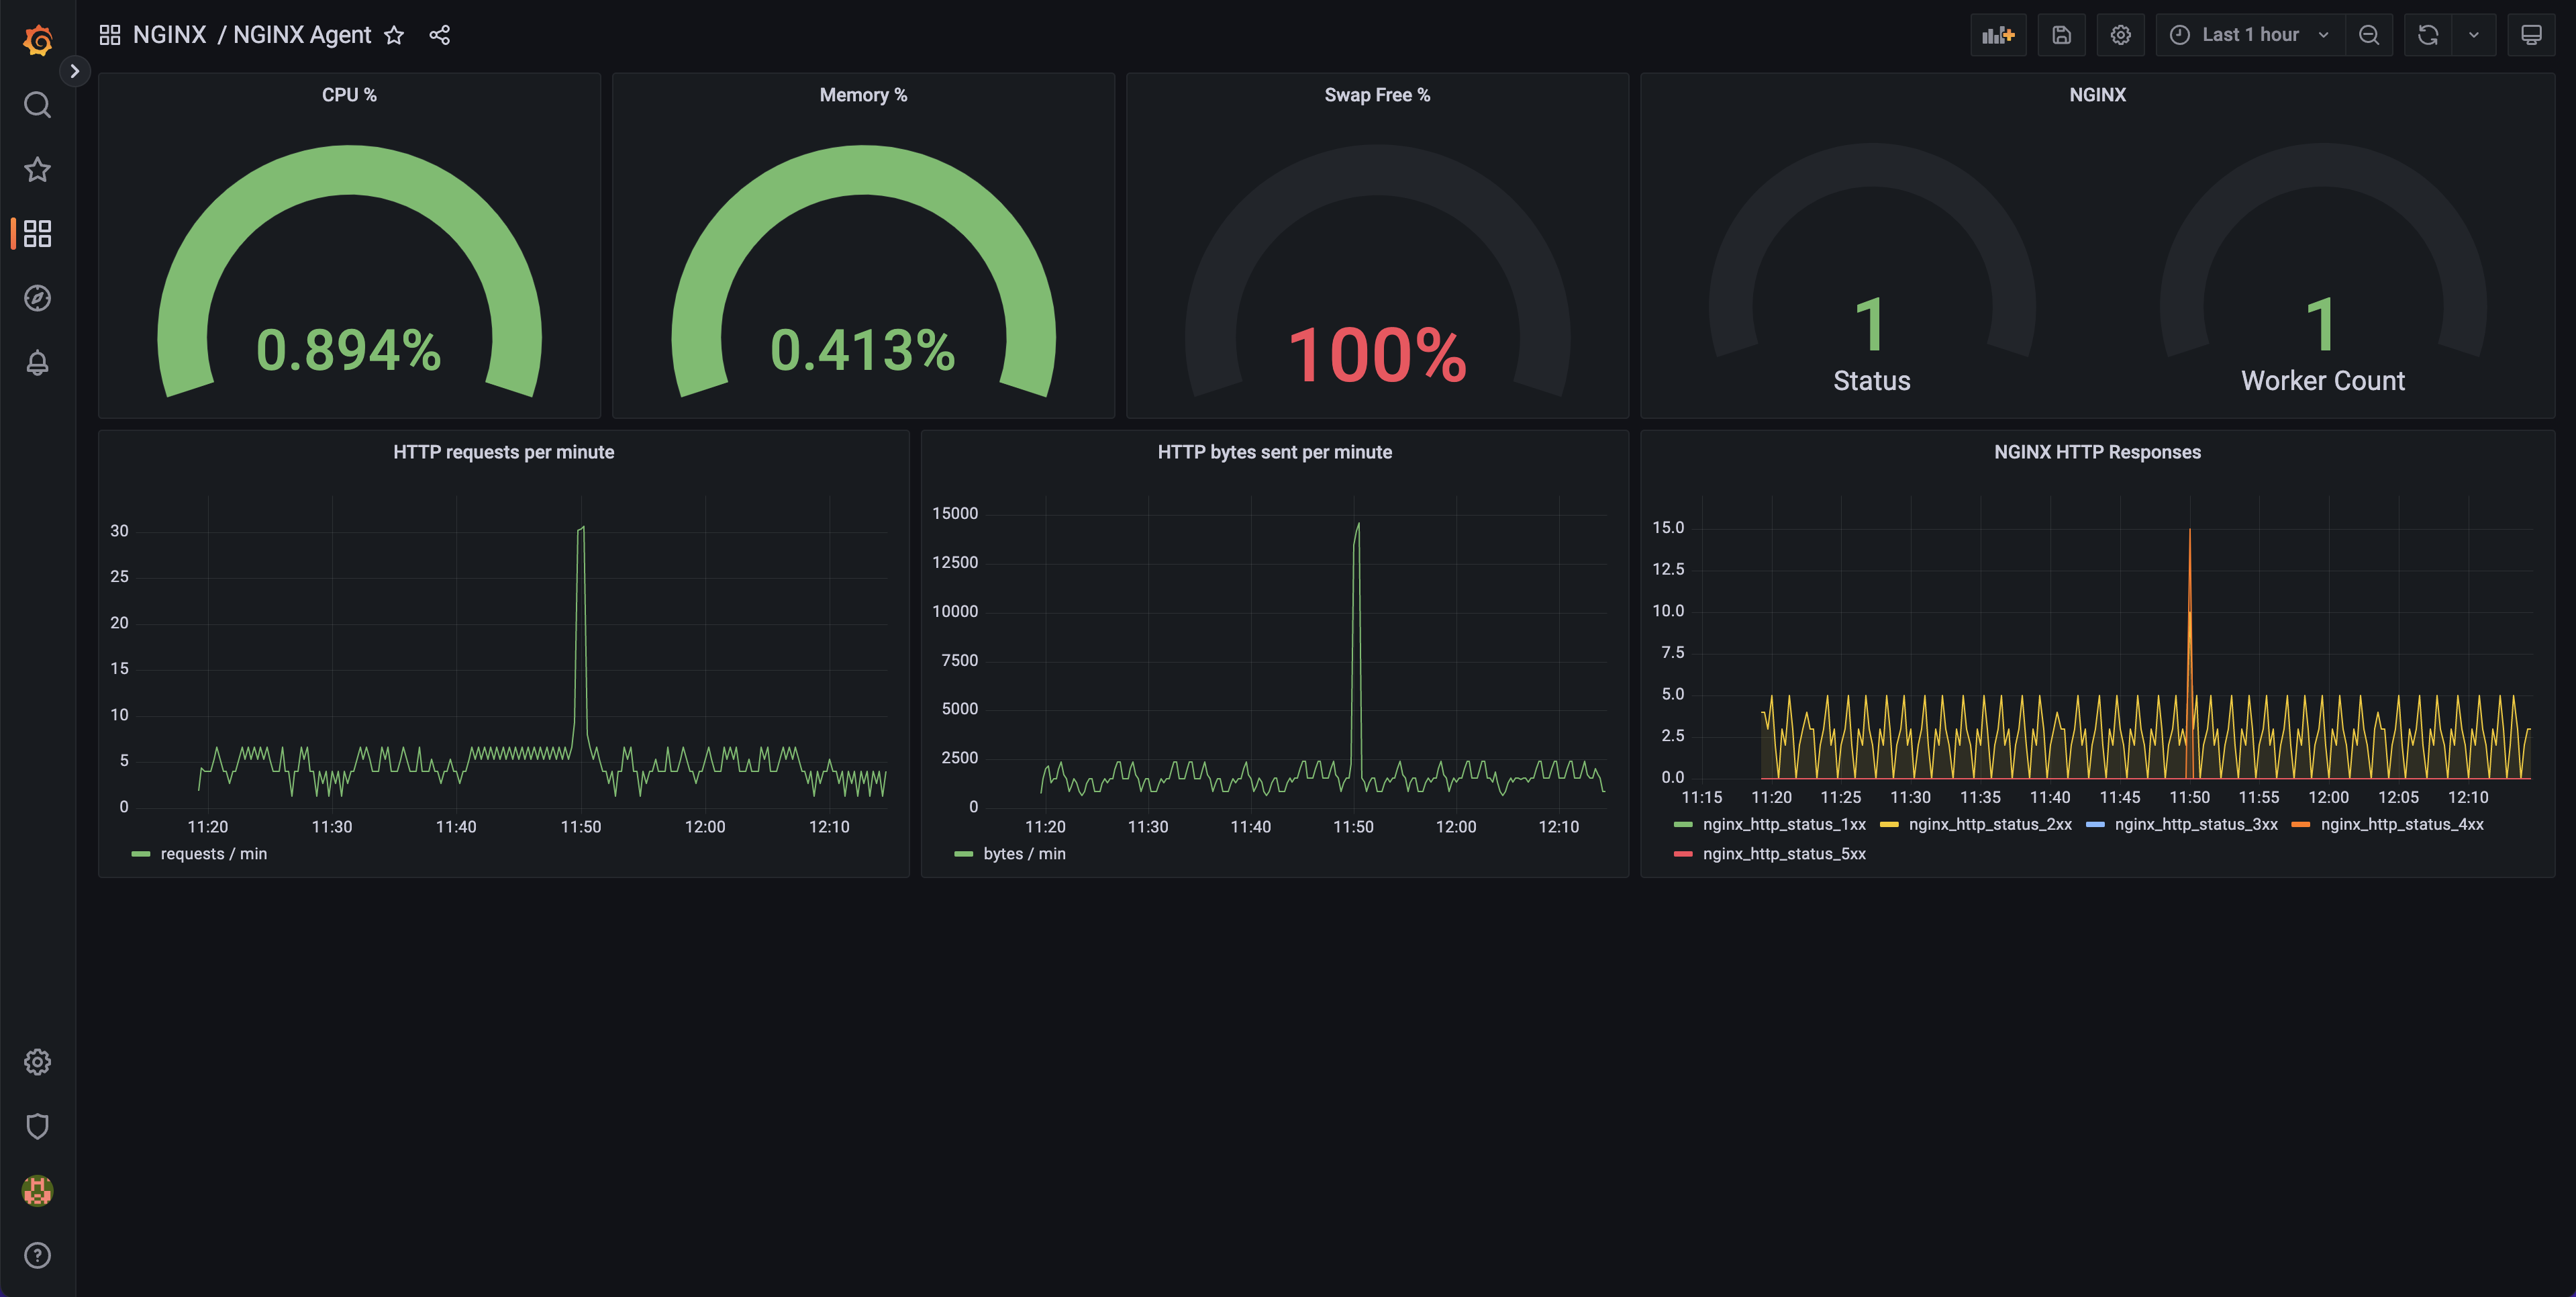The image size is (2576, 1297).
Task: Click green color swatch of requests / min
Action: tap(141, 854)
